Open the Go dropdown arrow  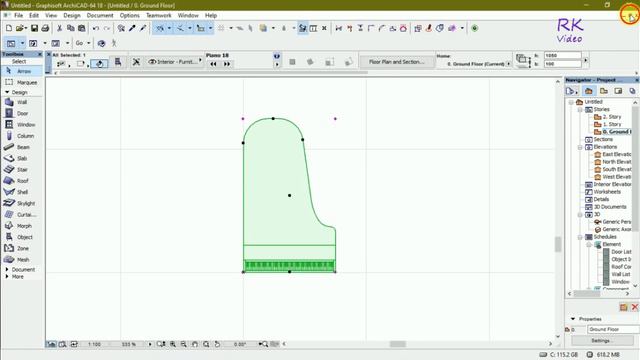pos(89,43)
